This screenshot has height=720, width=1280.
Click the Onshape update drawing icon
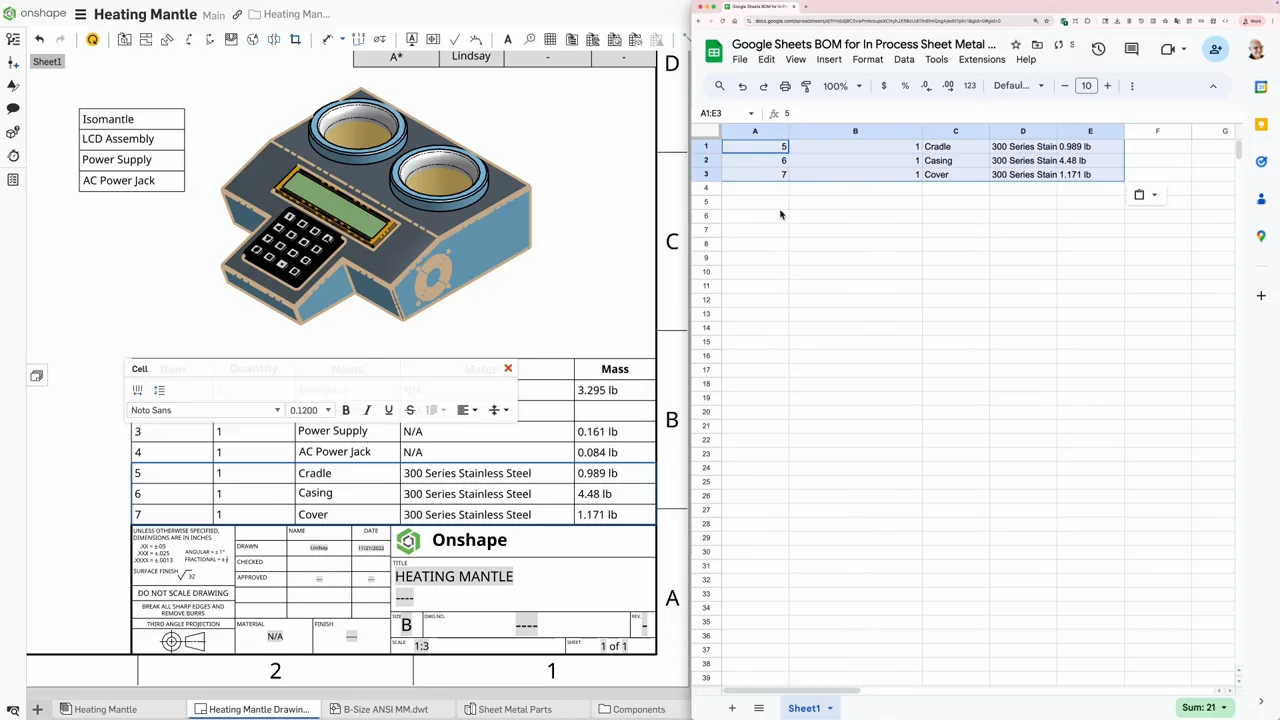point(92,39)
